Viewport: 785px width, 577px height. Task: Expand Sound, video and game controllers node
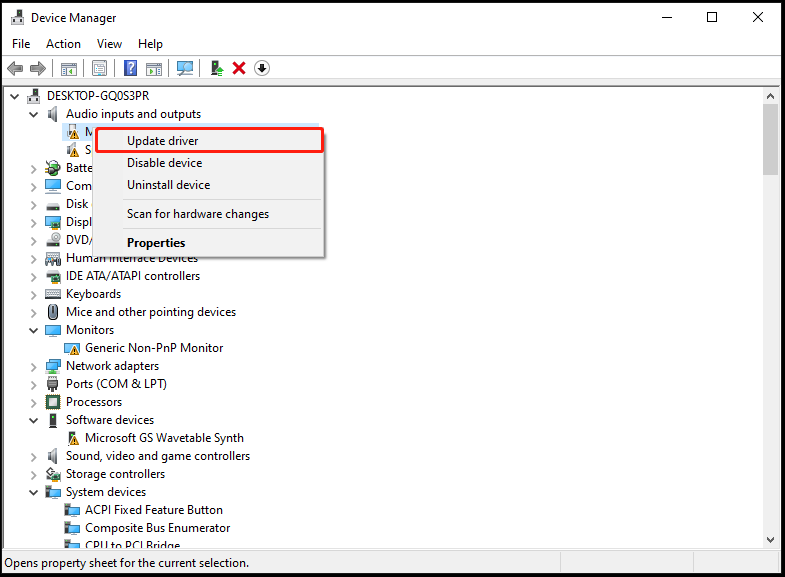click(34, 457)
